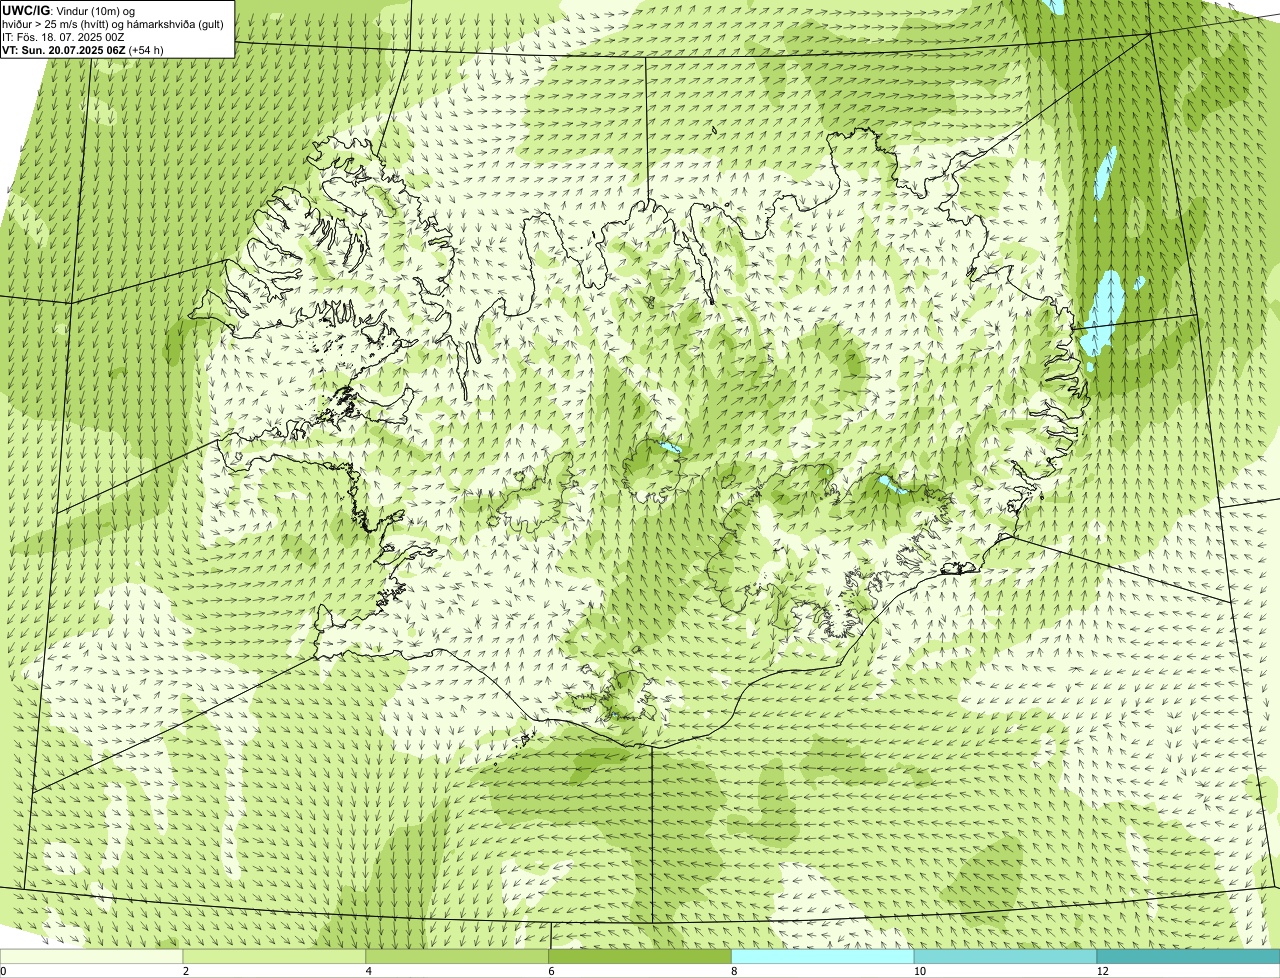1280x978 pixels.
Task: Click the legend tick label '6'
Action: tap(551, 971)
